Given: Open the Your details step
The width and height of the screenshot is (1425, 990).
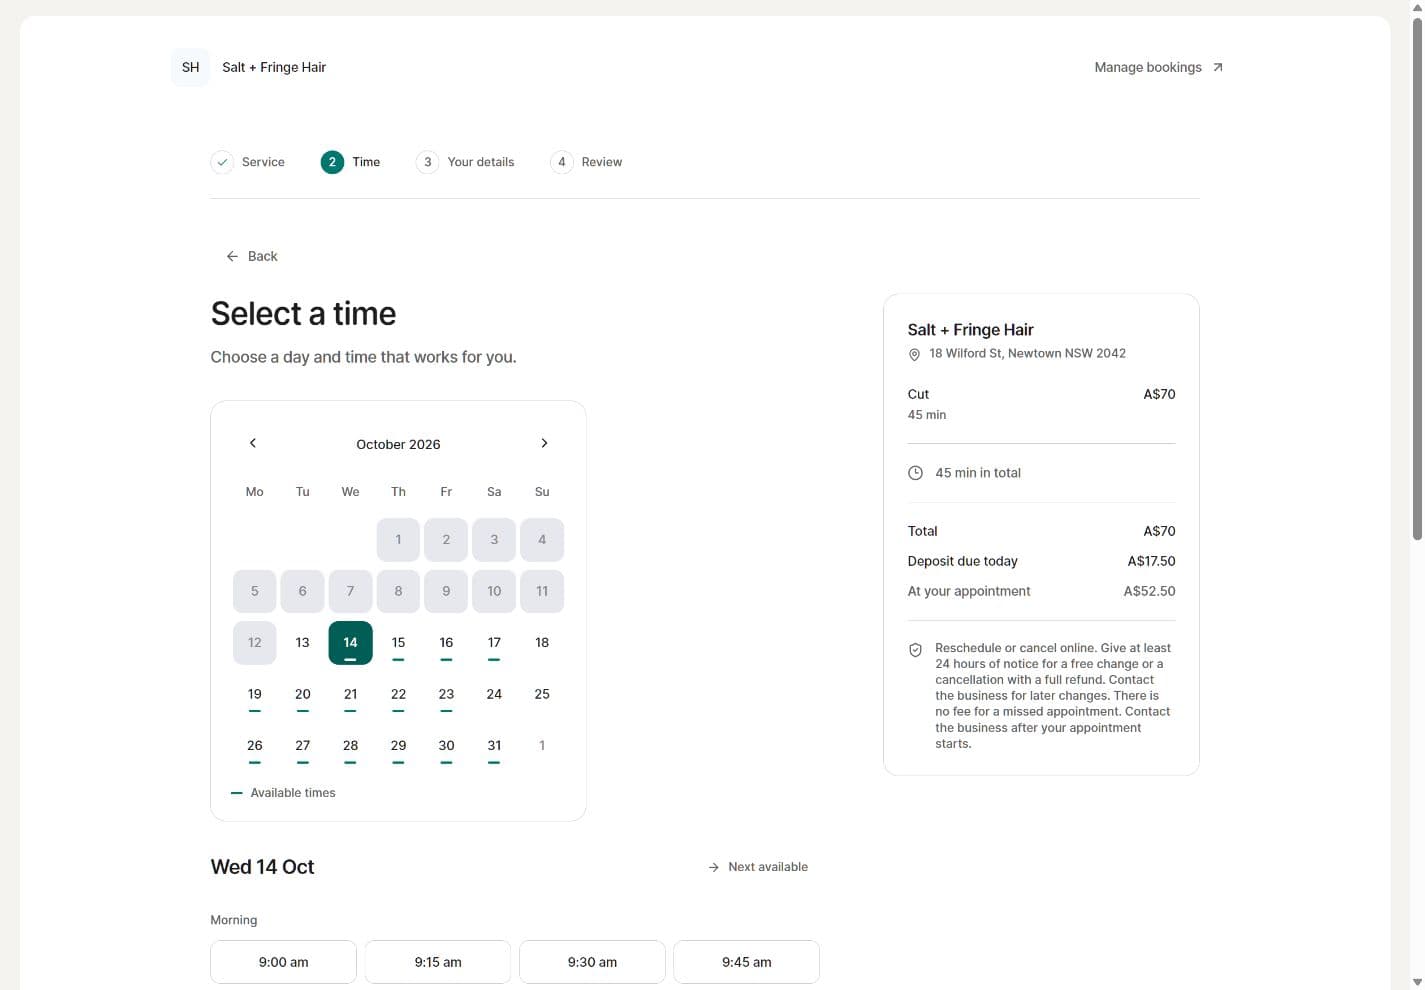Looking at the screenshot, I should point(465,162).
